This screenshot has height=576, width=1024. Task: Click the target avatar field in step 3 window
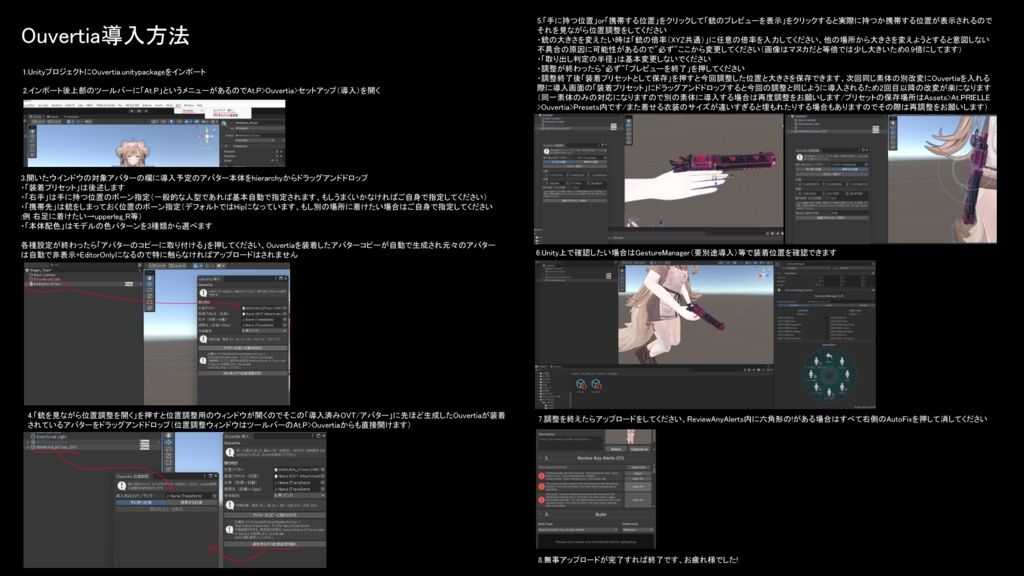[x=264, y=308]
